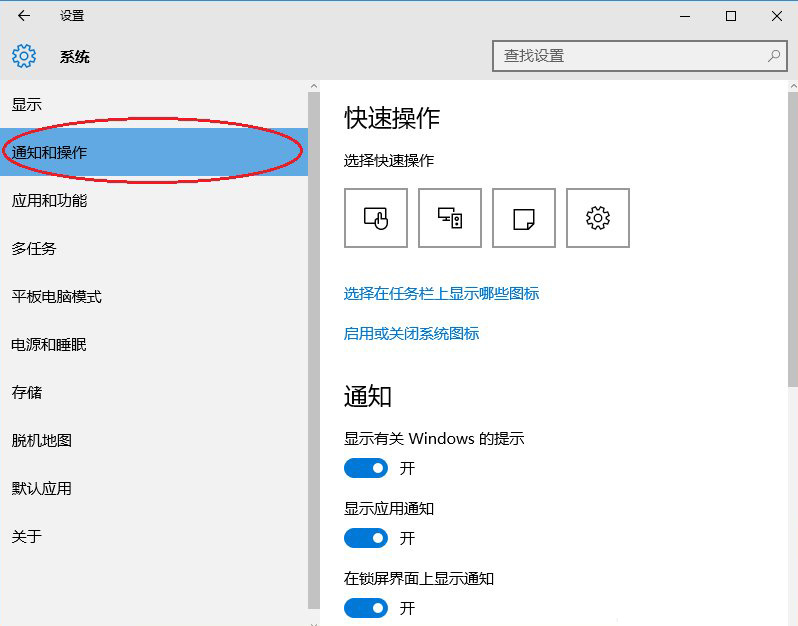
Task: Open 脱机地图 settings page
Action: point(154,440)
